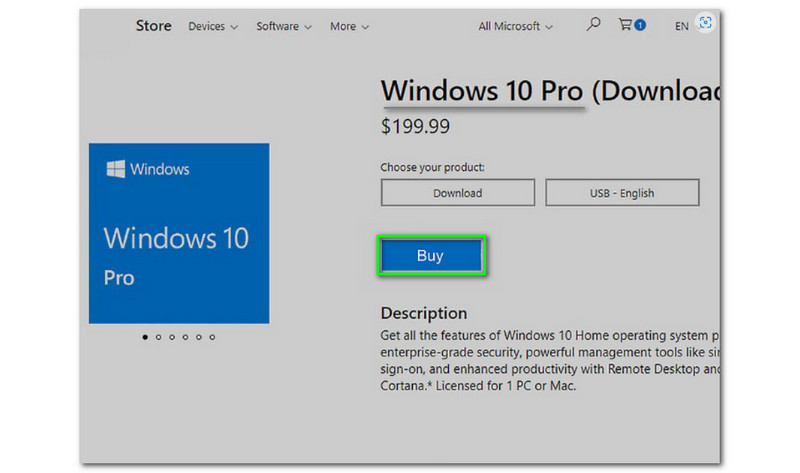Choose the Download product option
Viewport: 800px width, 473px height.
457,193
